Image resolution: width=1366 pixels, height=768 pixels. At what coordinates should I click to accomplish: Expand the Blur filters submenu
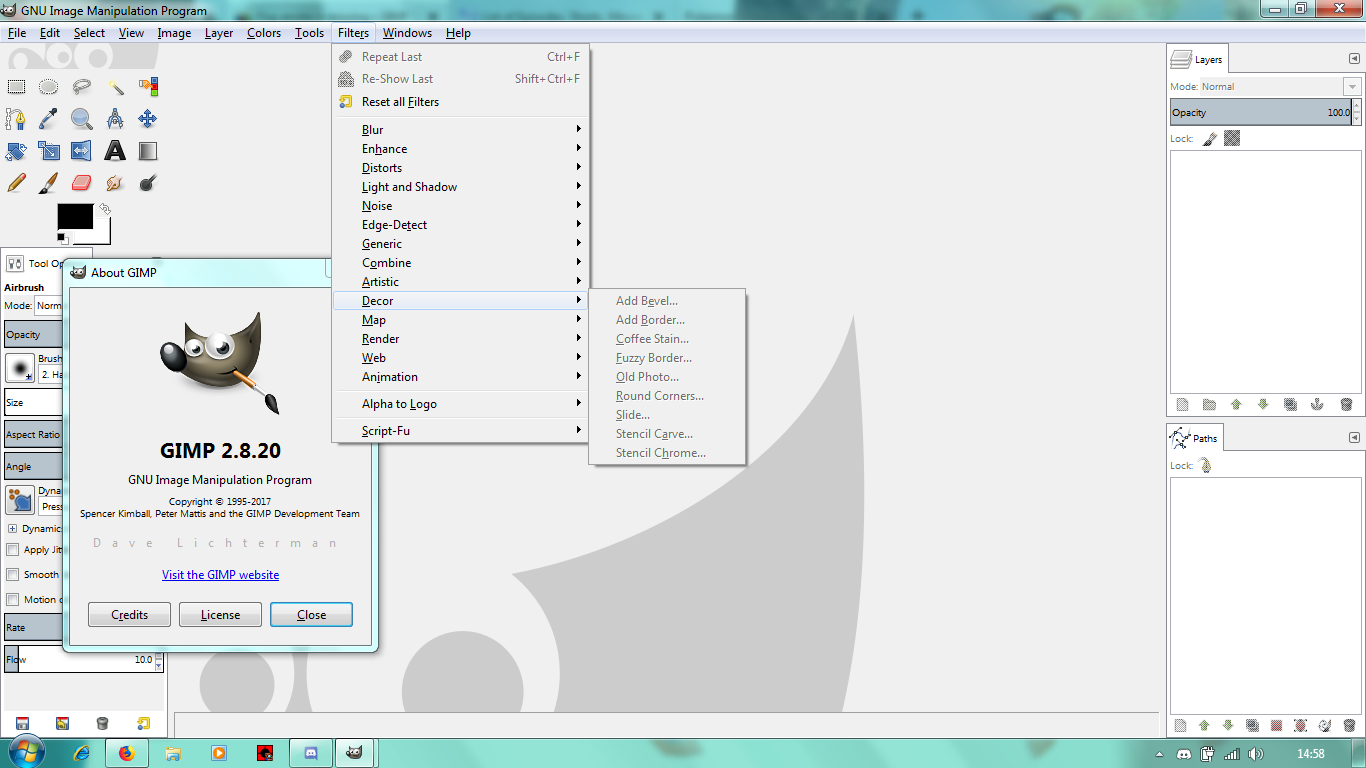click(461, 129)
